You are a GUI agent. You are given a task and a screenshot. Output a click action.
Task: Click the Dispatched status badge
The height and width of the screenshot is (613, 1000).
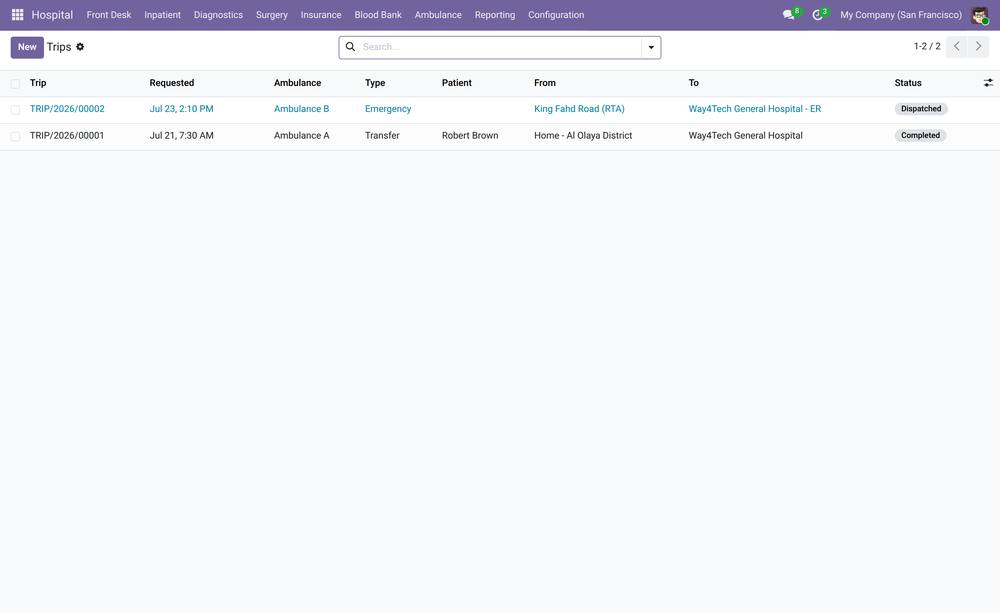point(921,109)
